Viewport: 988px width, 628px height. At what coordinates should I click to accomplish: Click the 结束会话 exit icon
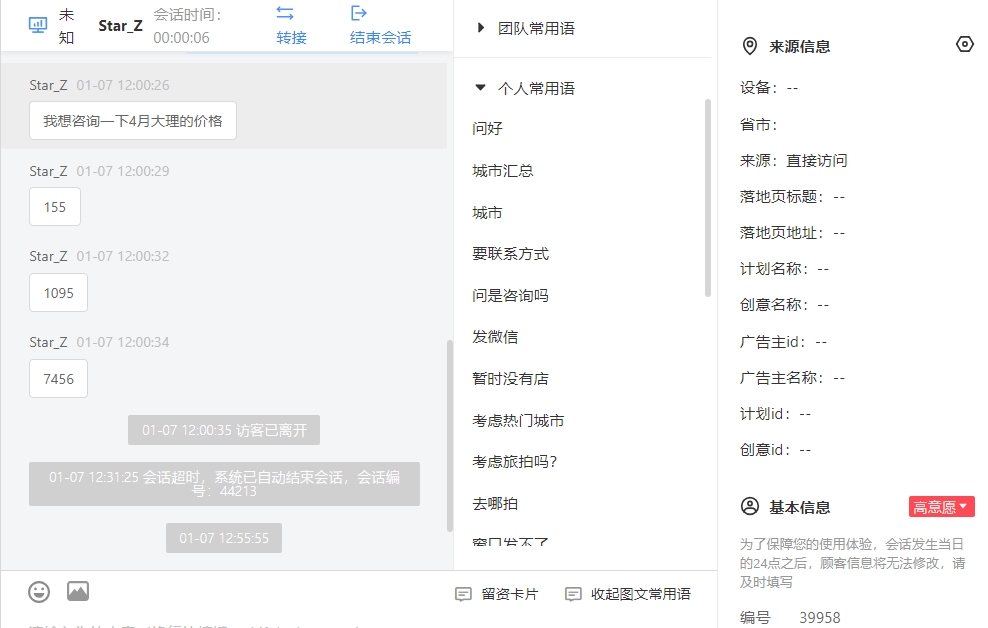pyautogui.click(x=359, y=13)
